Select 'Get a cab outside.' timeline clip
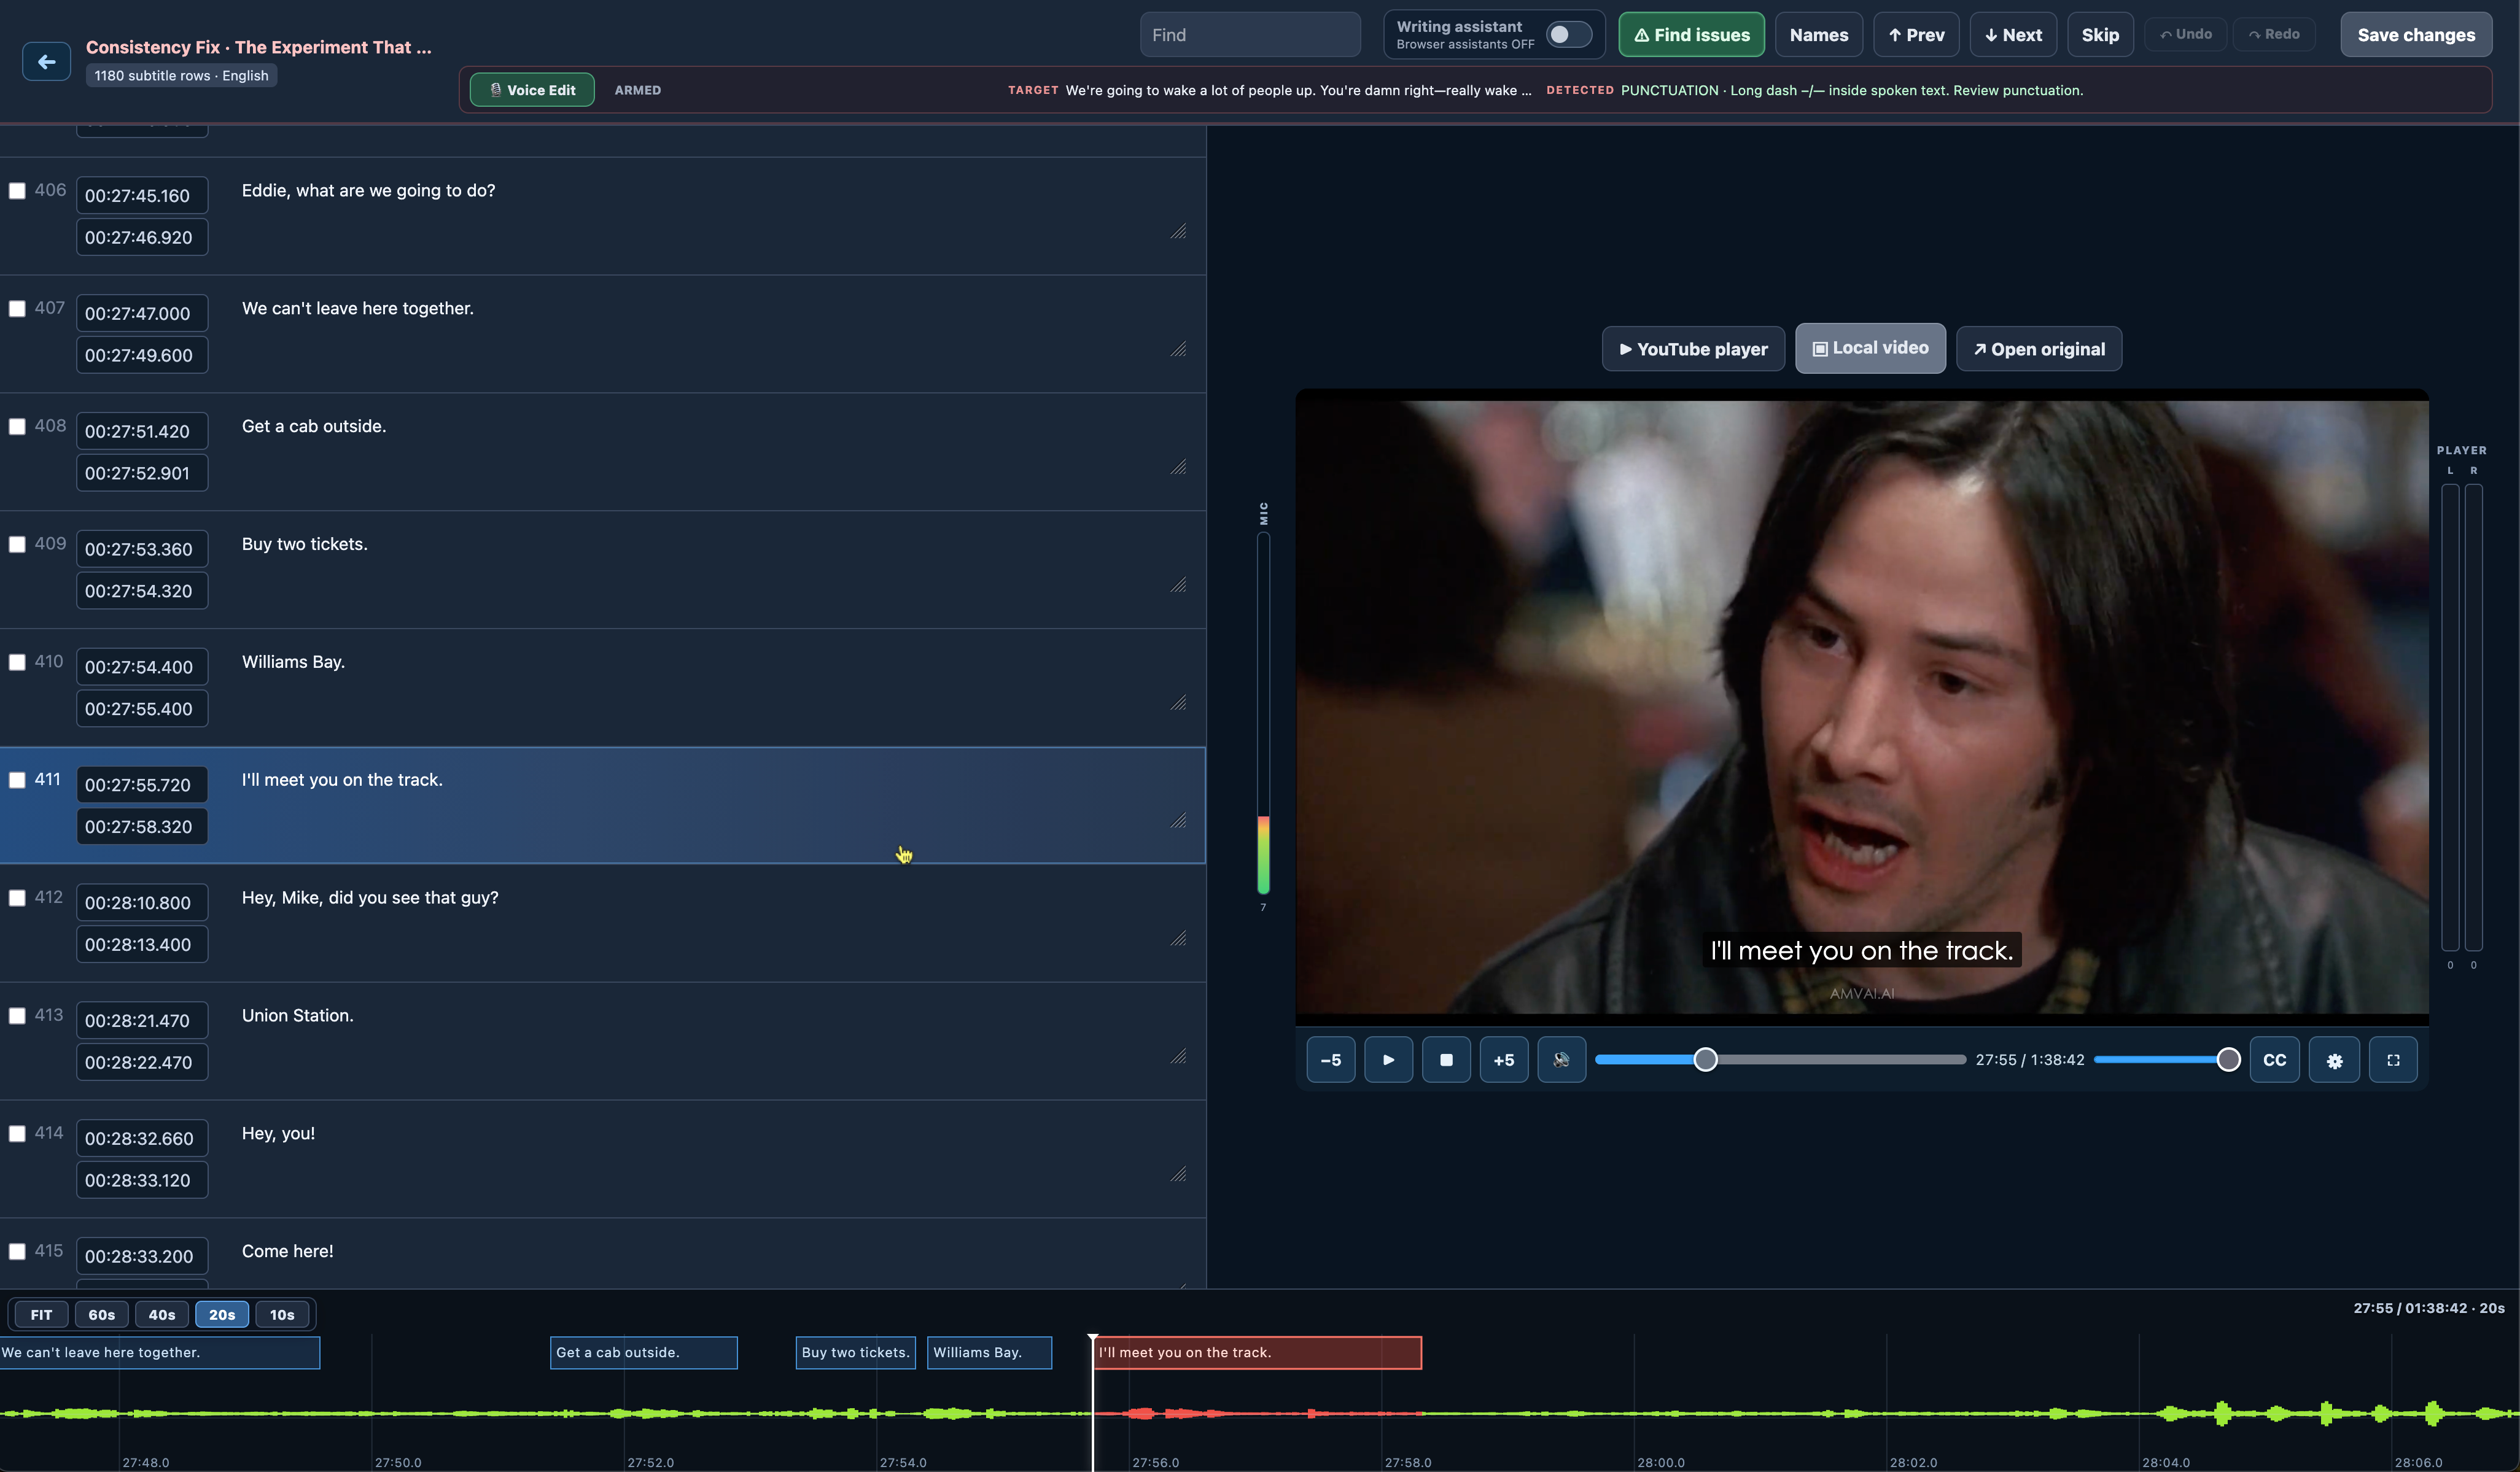Image resolution: width=2520 pixels, height=1472 pixels. (643, 1353)
